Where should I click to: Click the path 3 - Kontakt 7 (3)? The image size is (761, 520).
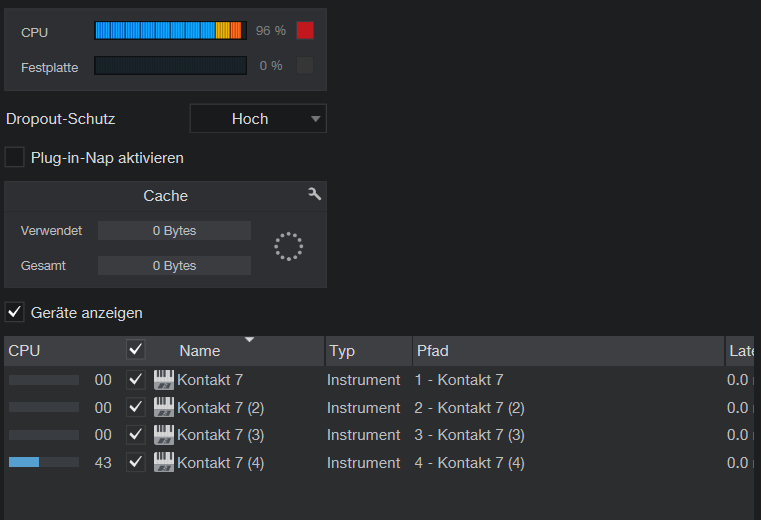(x=469, y=435)
